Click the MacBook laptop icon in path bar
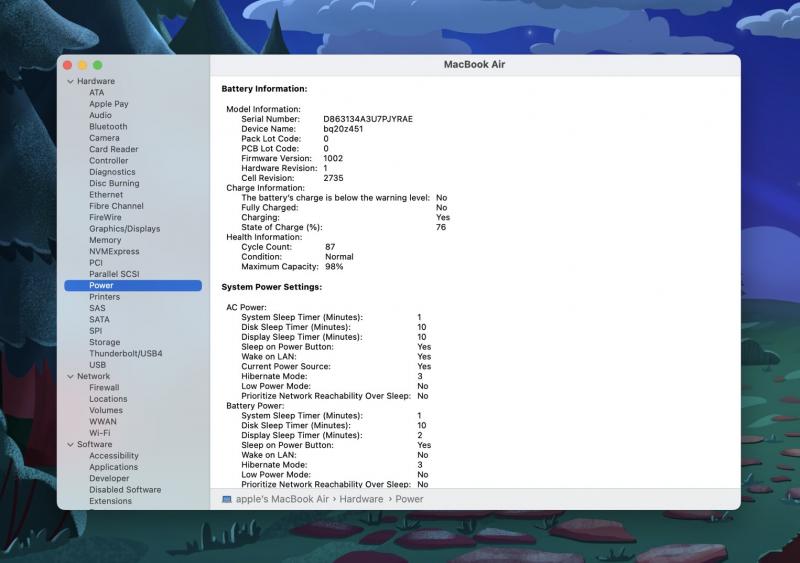 227,499
